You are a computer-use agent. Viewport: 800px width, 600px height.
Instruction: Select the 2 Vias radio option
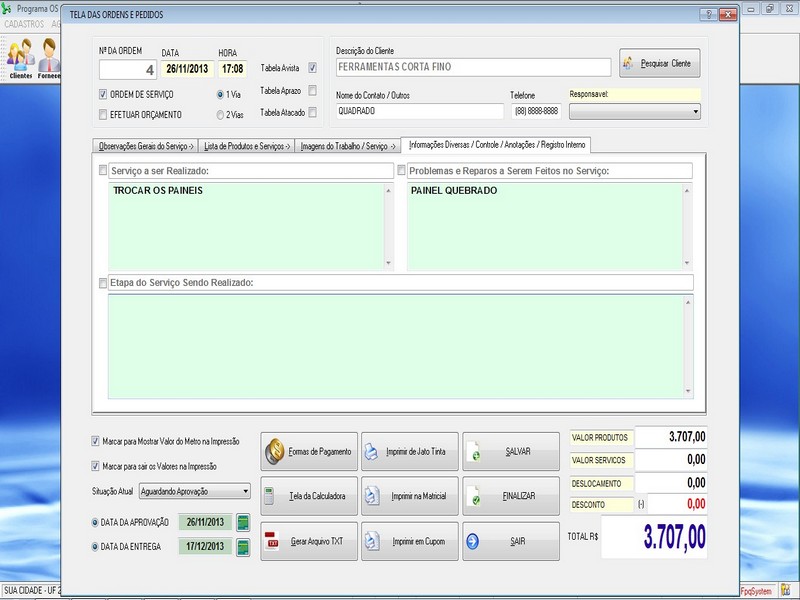[x=221, y=115]
